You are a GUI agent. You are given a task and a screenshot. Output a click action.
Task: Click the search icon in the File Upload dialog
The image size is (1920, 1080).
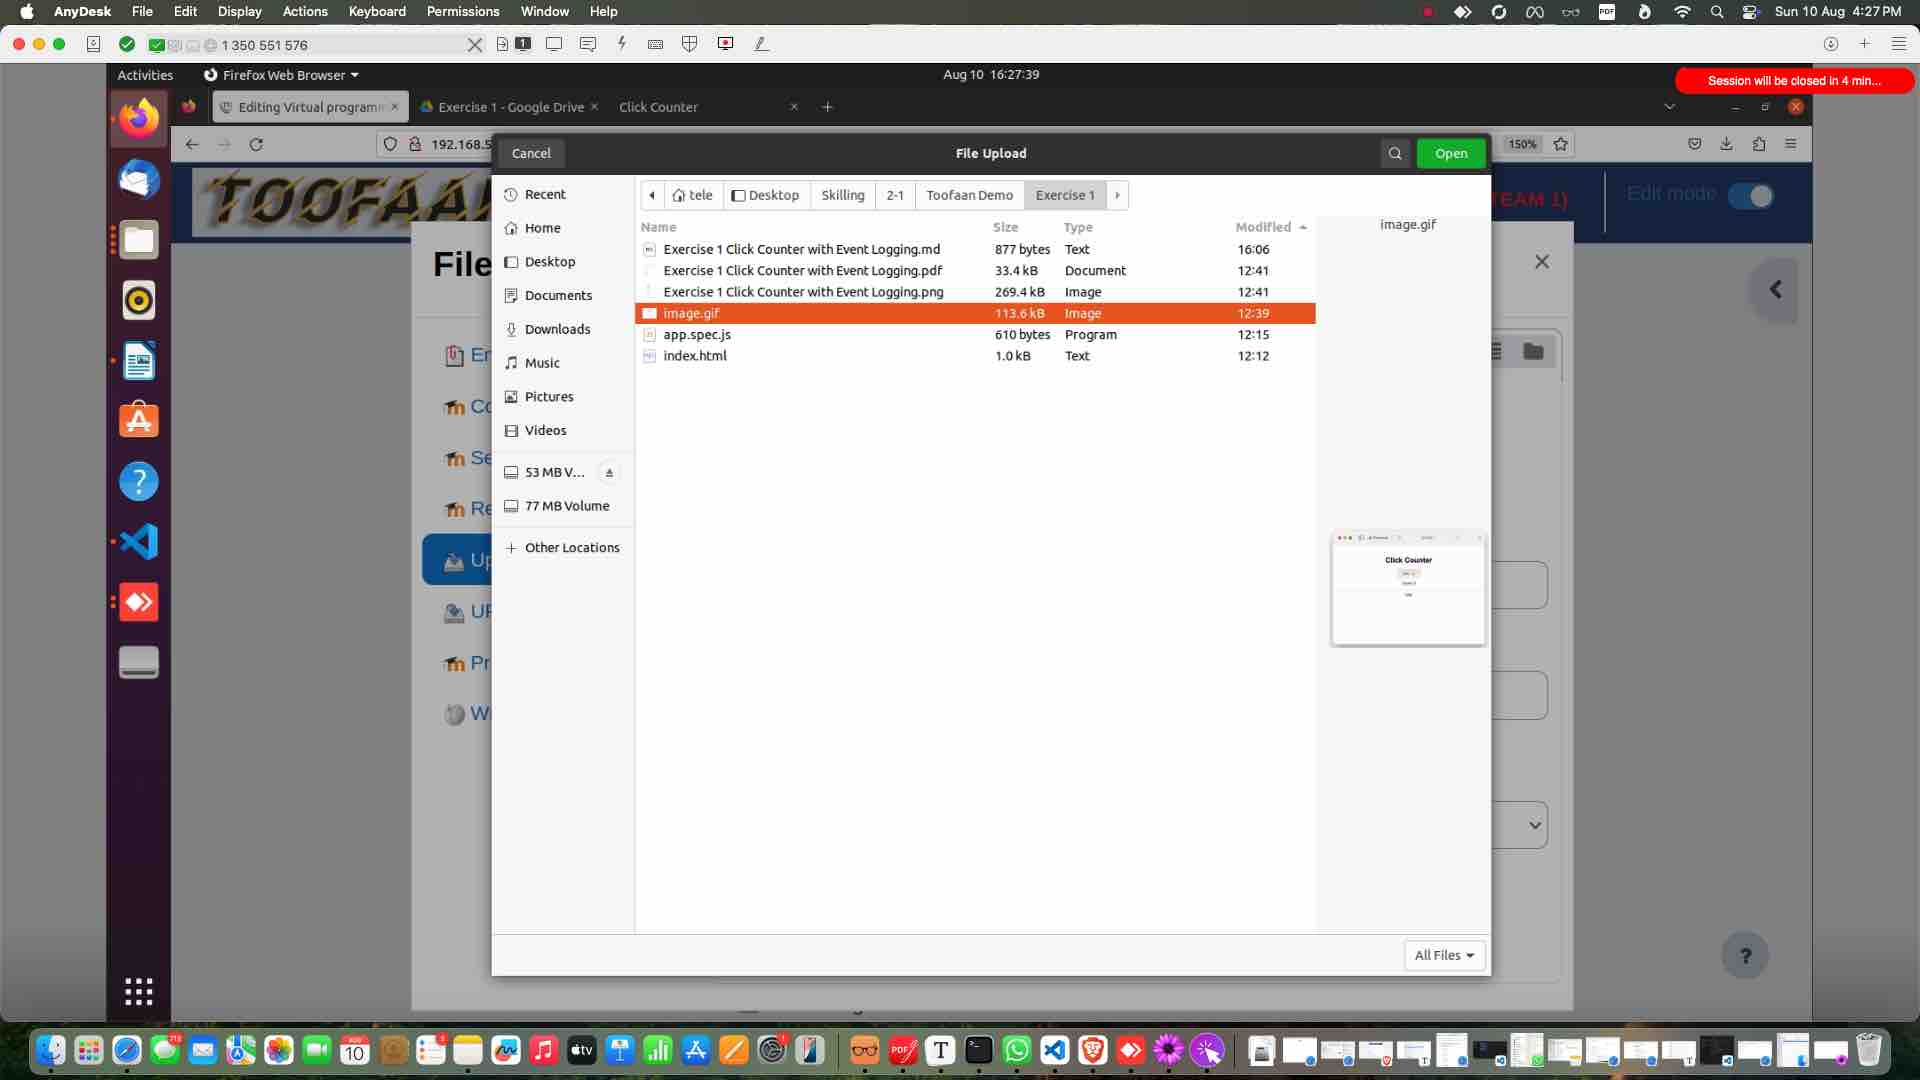(1394, 153)
